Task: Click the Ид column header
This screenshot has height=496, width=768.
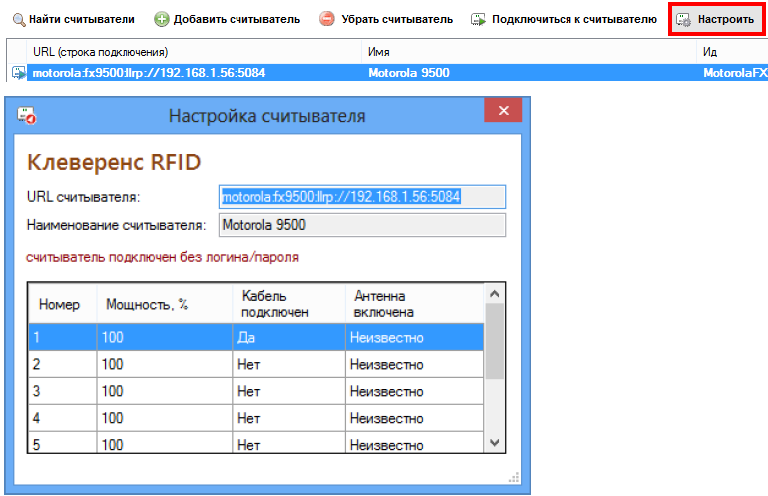Action: tap(732, 52)
